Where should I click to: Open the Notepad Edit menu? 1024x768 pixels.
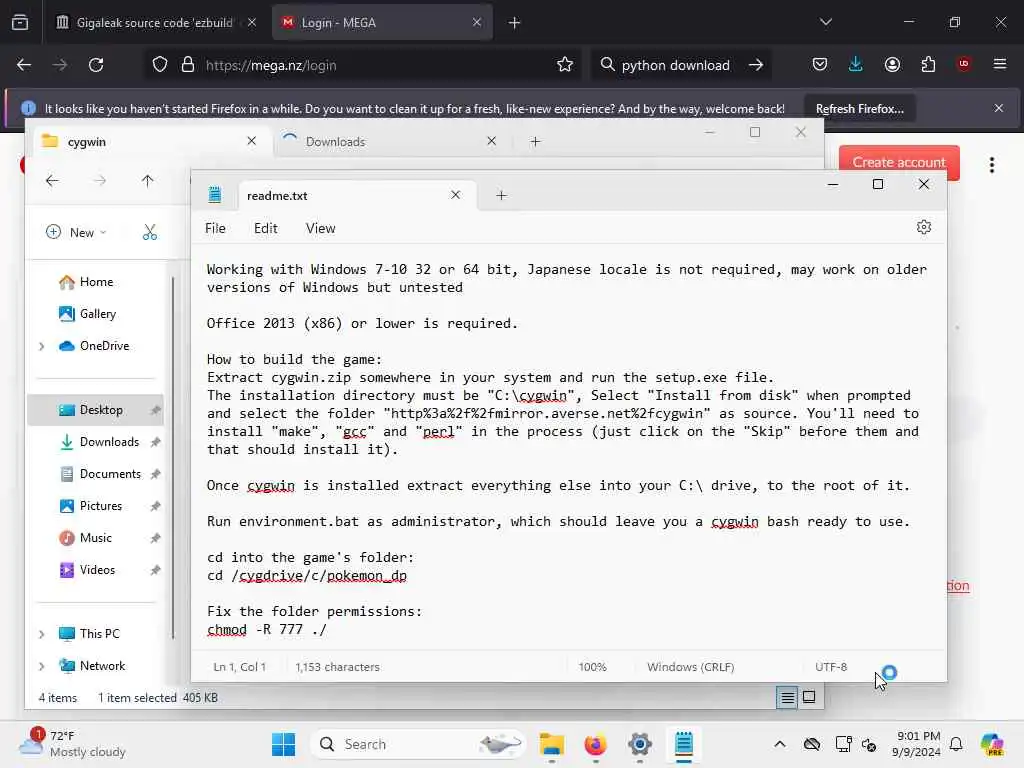[x=265, y=228]
